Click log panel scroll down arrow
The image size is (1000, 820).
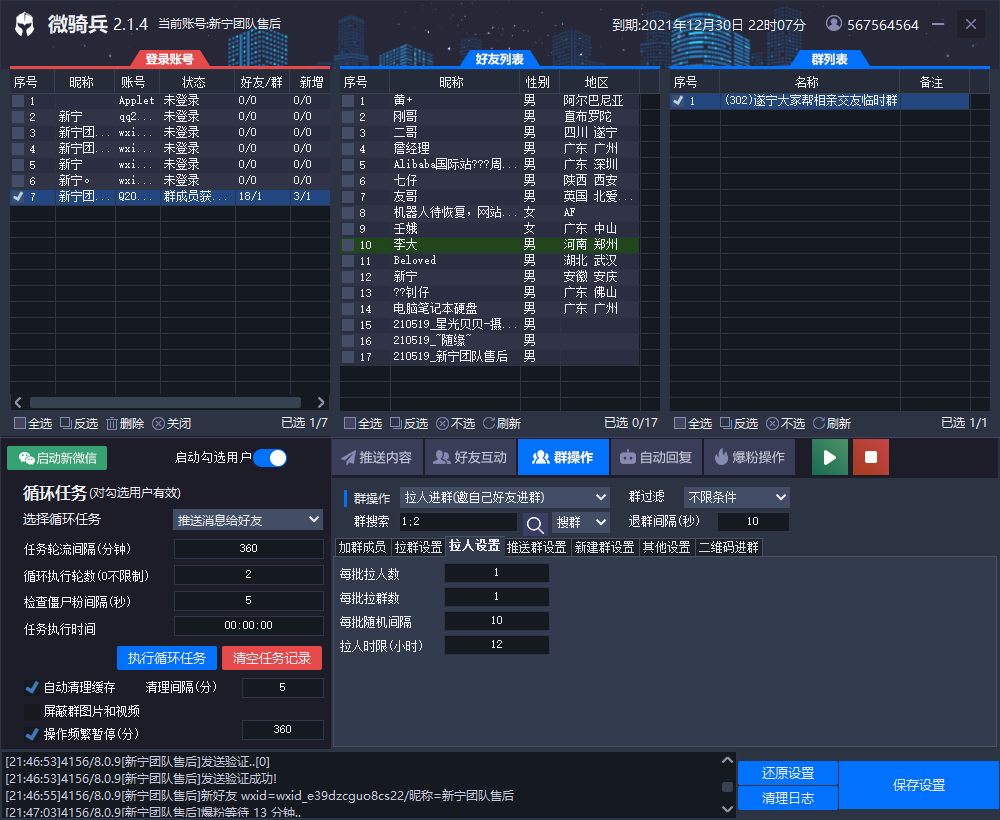coord(727,809)
